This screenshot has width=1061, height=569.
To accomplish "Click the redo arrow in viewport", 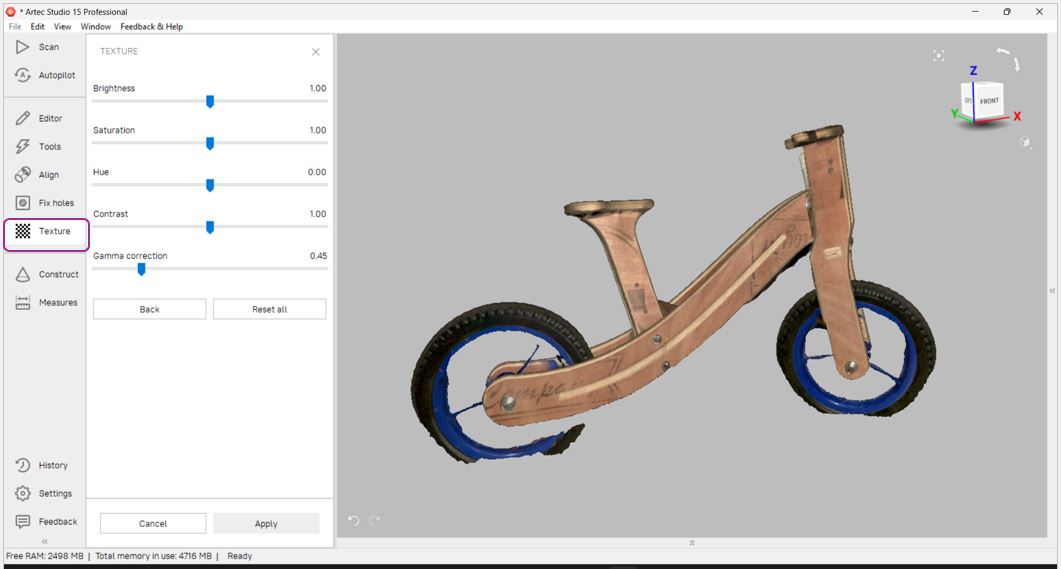I will point(374,520).
